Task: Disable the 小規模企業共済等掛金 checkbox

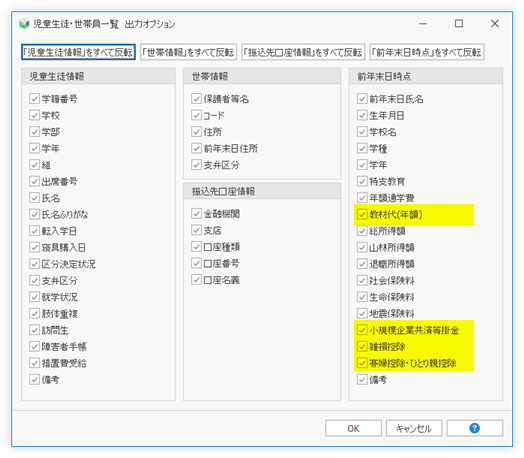Action: [x=362, y=330]
